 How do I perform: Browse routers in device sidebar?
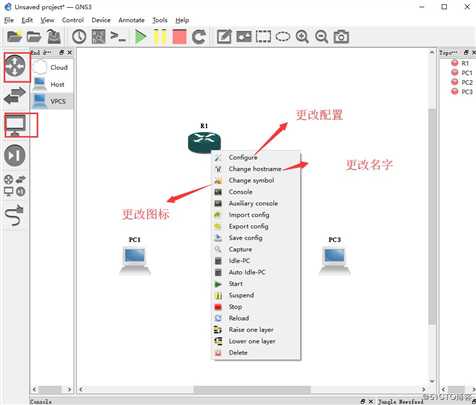click(15, 66)
